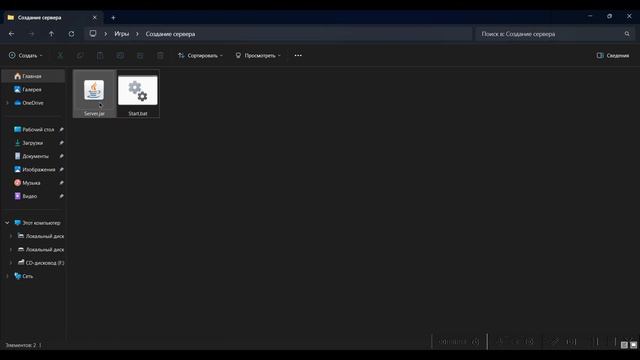Open OneDrive in the sidebar
This screenshot has height=360, width=640.
33,103
